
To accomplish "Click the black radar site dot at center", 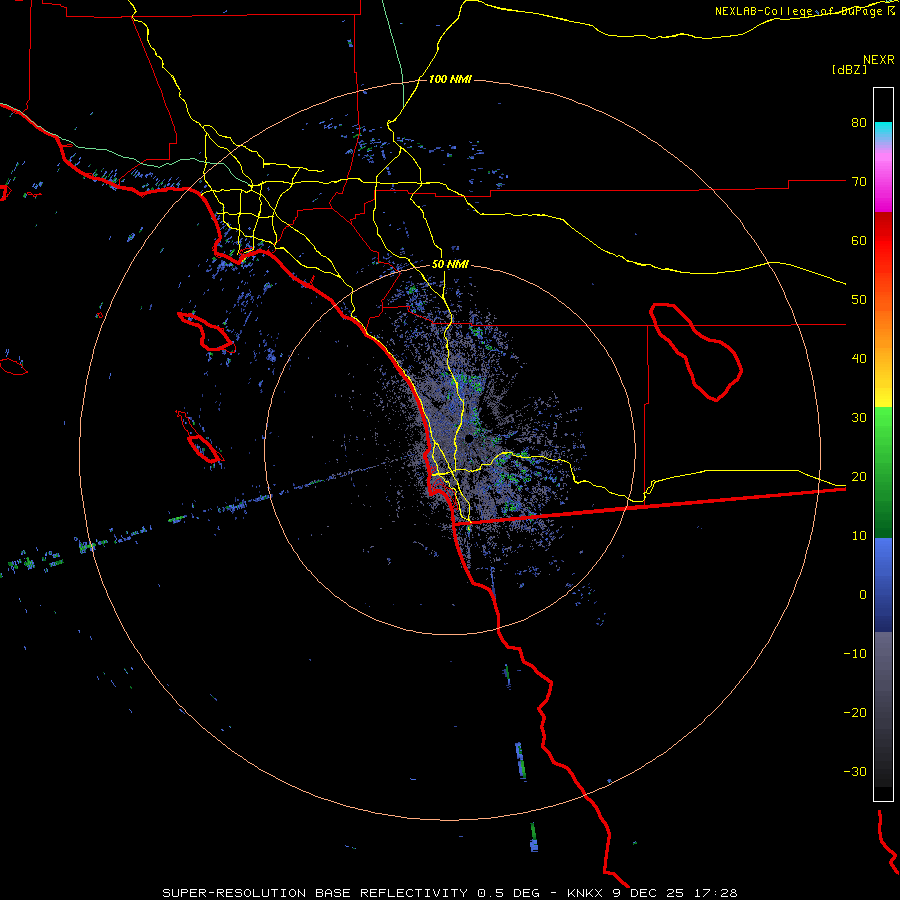I will pyautogui.click(x=469, y=439).
